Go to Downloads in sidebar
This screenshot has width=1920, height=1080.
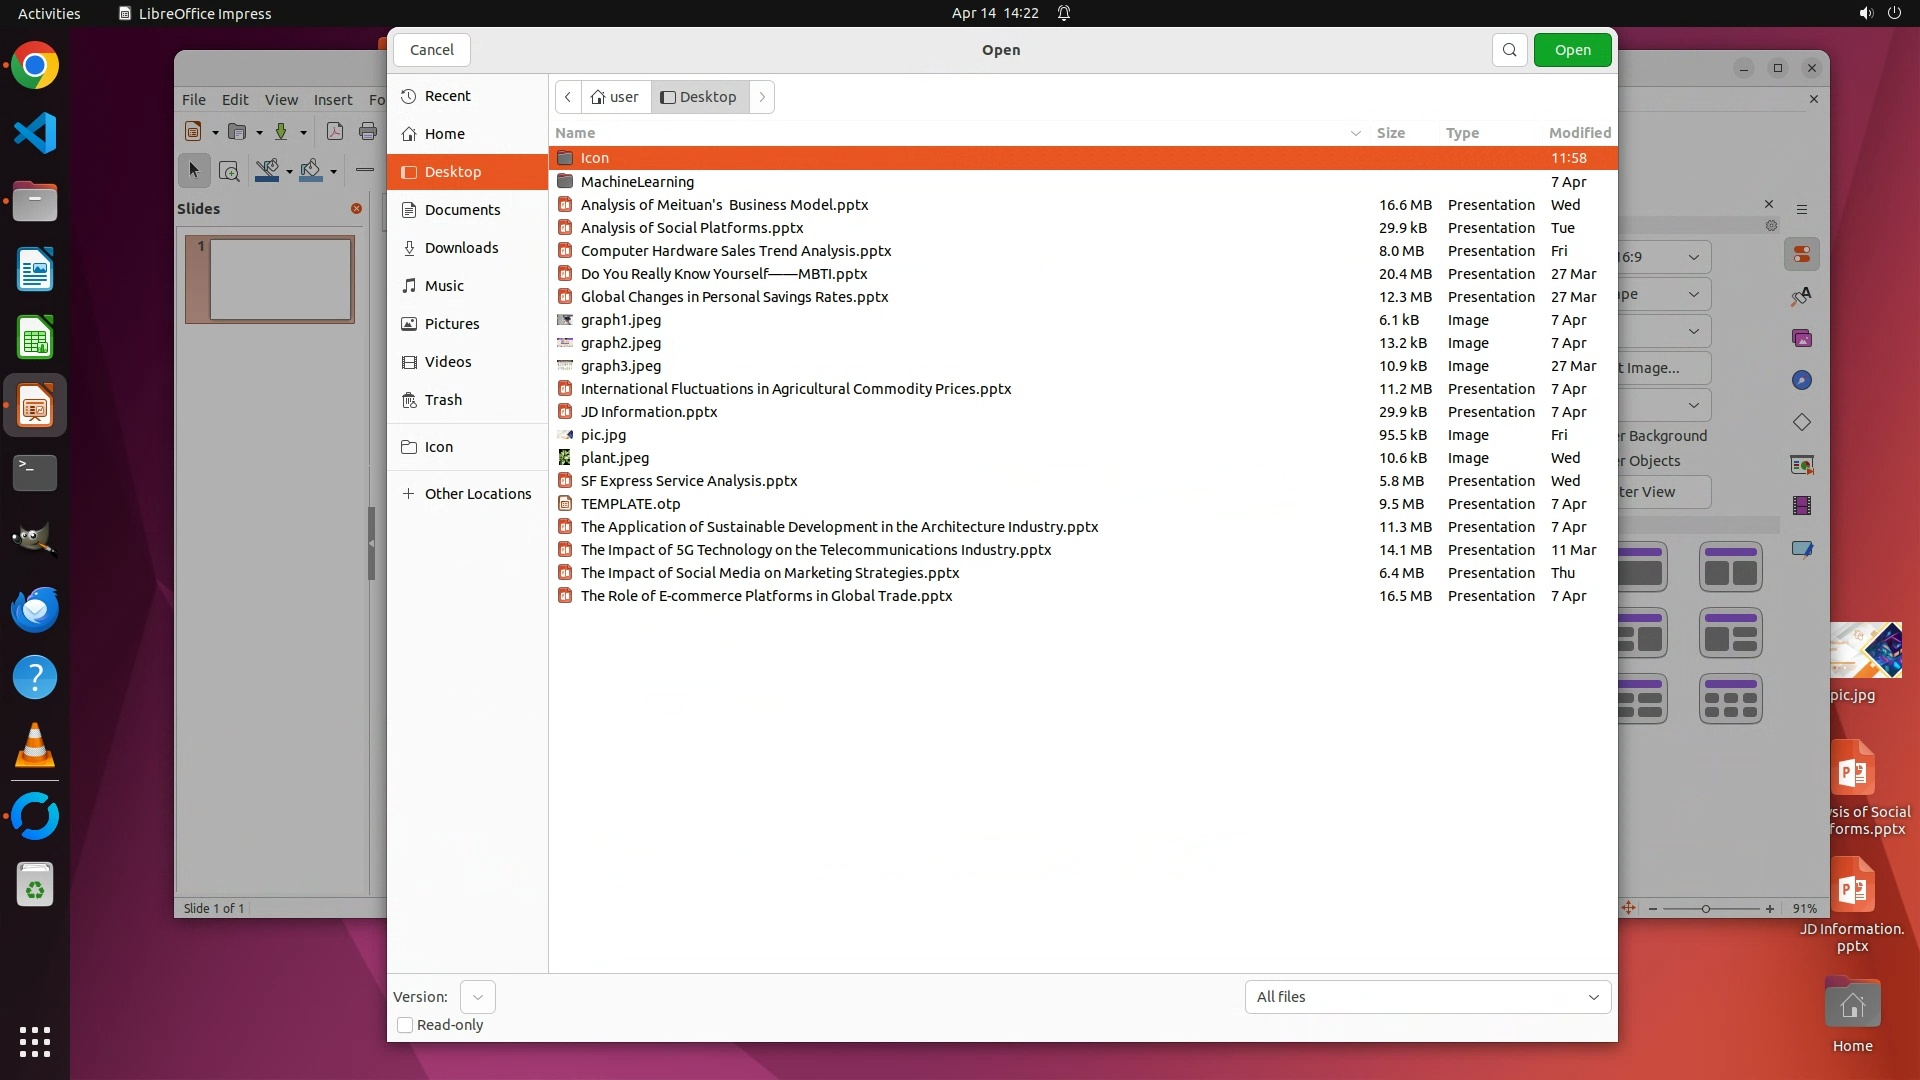tap(461, 248)
